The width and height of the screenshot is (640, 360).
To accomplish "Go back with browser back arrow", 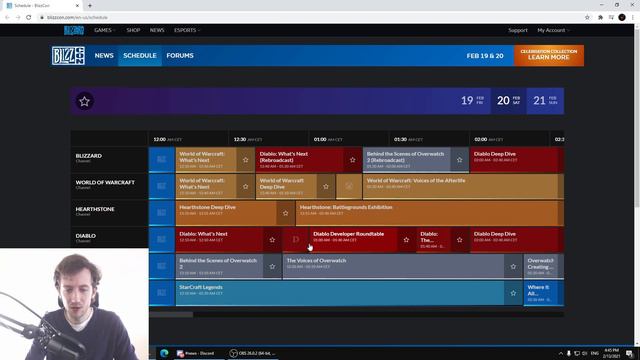I will 7,17.
